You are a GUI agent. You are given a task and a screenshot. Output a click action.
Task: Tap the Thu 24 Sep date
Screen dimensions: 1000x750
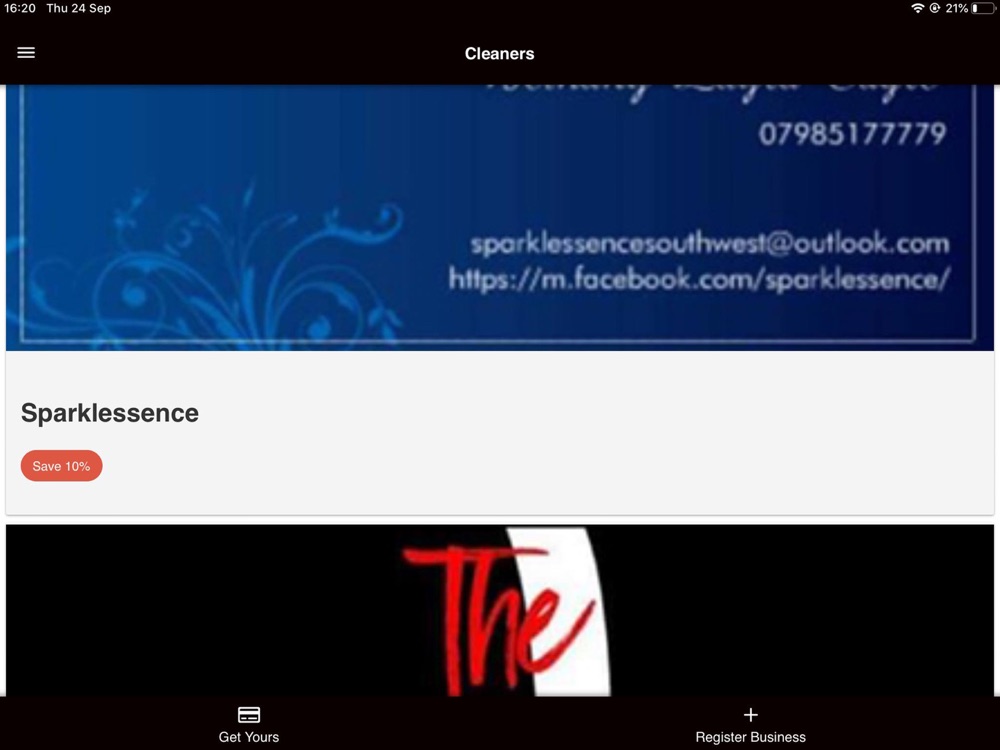(x=78, y=8)
